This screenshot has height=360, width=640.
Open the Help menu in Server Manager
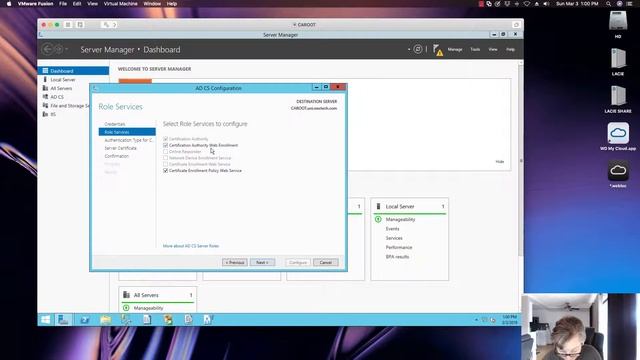pos(510,49)
